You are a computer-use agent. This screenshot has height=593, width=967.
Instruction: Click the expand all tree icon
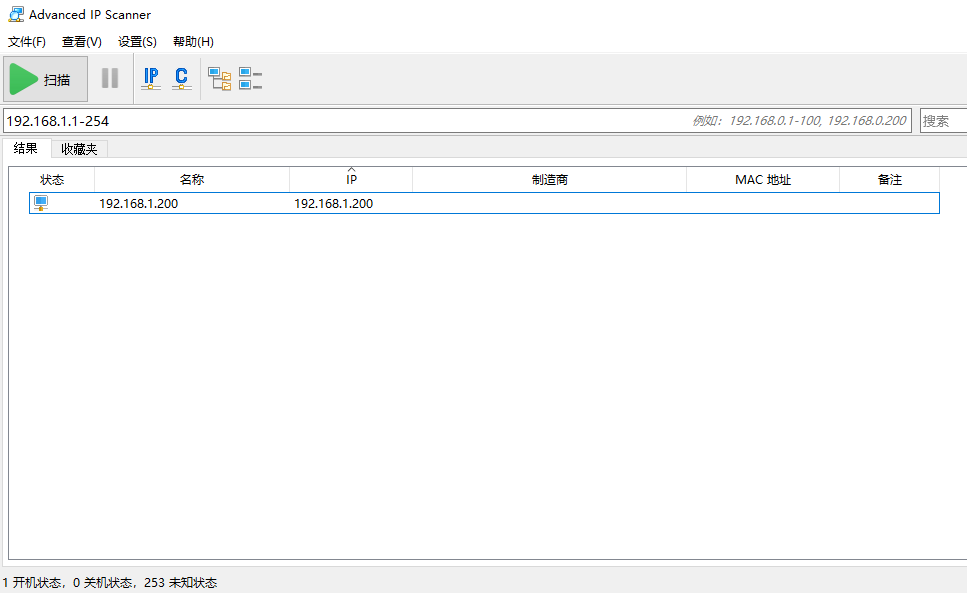(220, 79)
